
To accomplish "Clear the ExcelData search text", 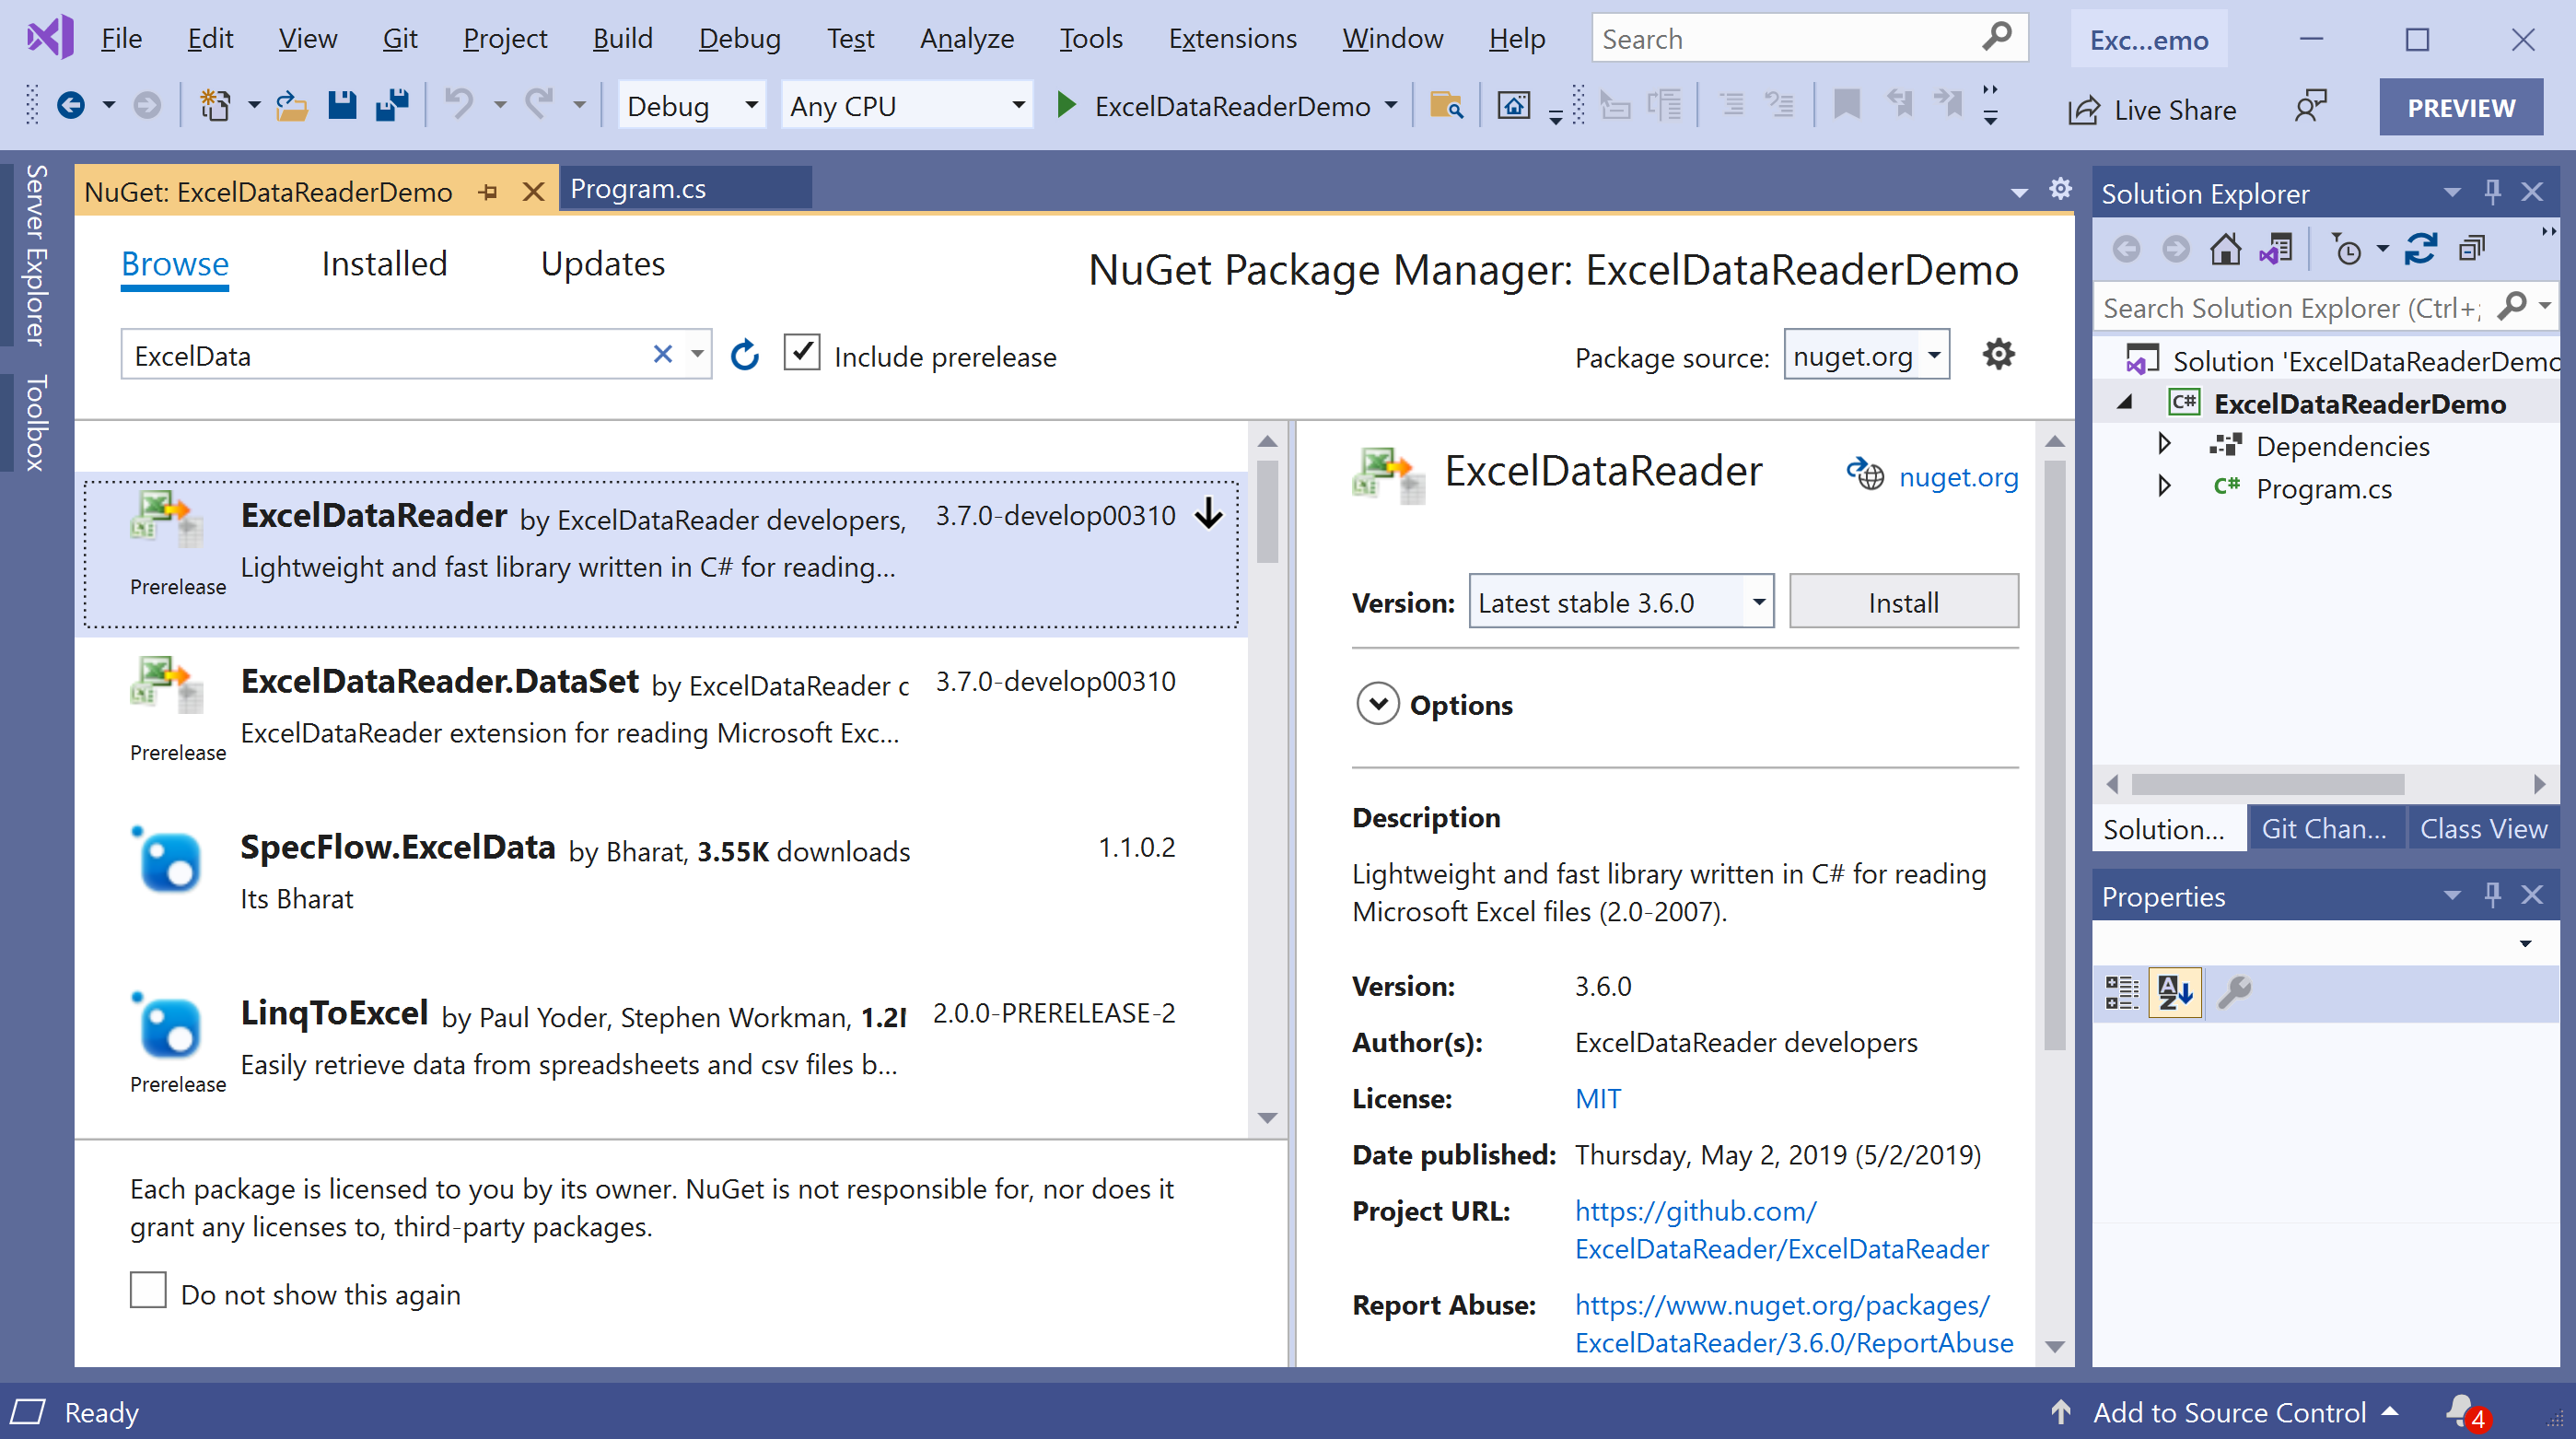I will (662, 354).
